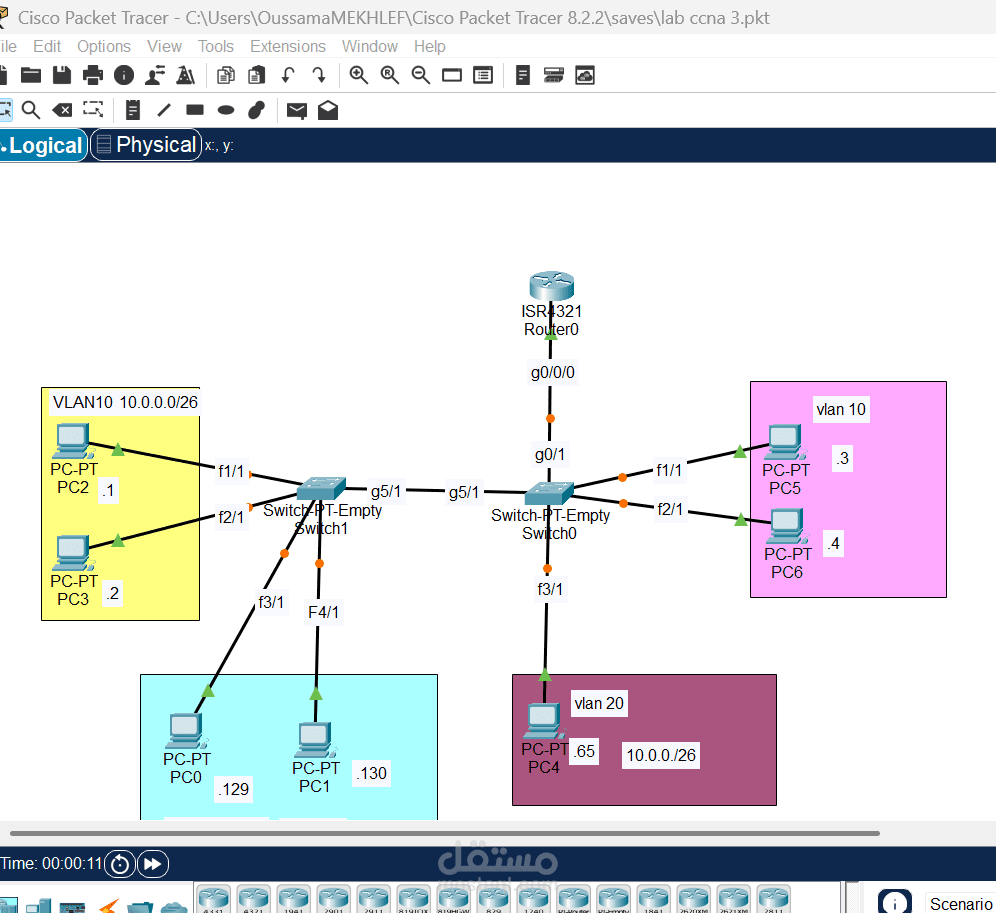Viewport: 996px width, 913px height.
Task: Click the Copy icon in the toolbar
Action: pos(225,75)
